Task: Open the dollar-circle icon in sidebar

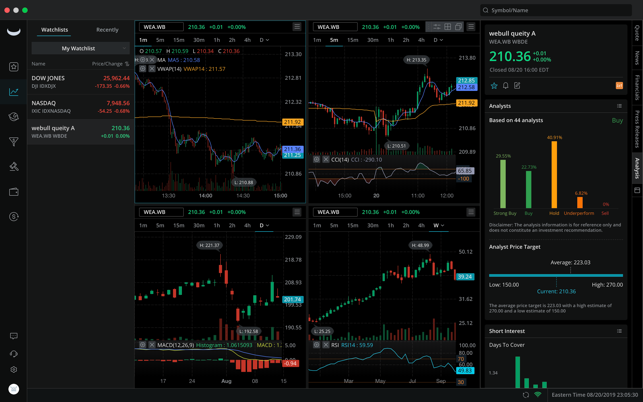Action: tap(14, 217)
